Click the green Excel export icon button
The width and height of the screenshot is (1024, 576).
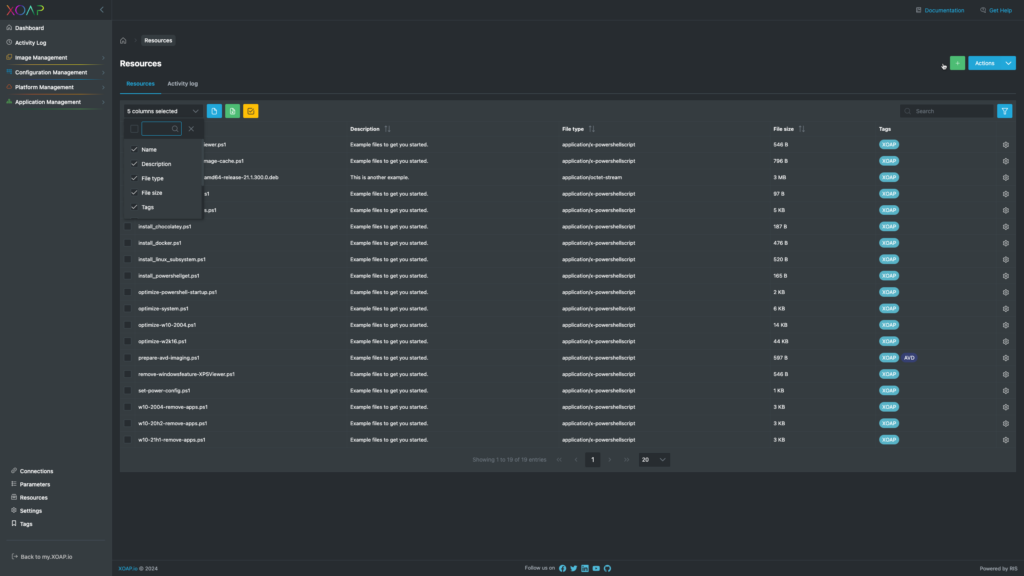[232, 111]
